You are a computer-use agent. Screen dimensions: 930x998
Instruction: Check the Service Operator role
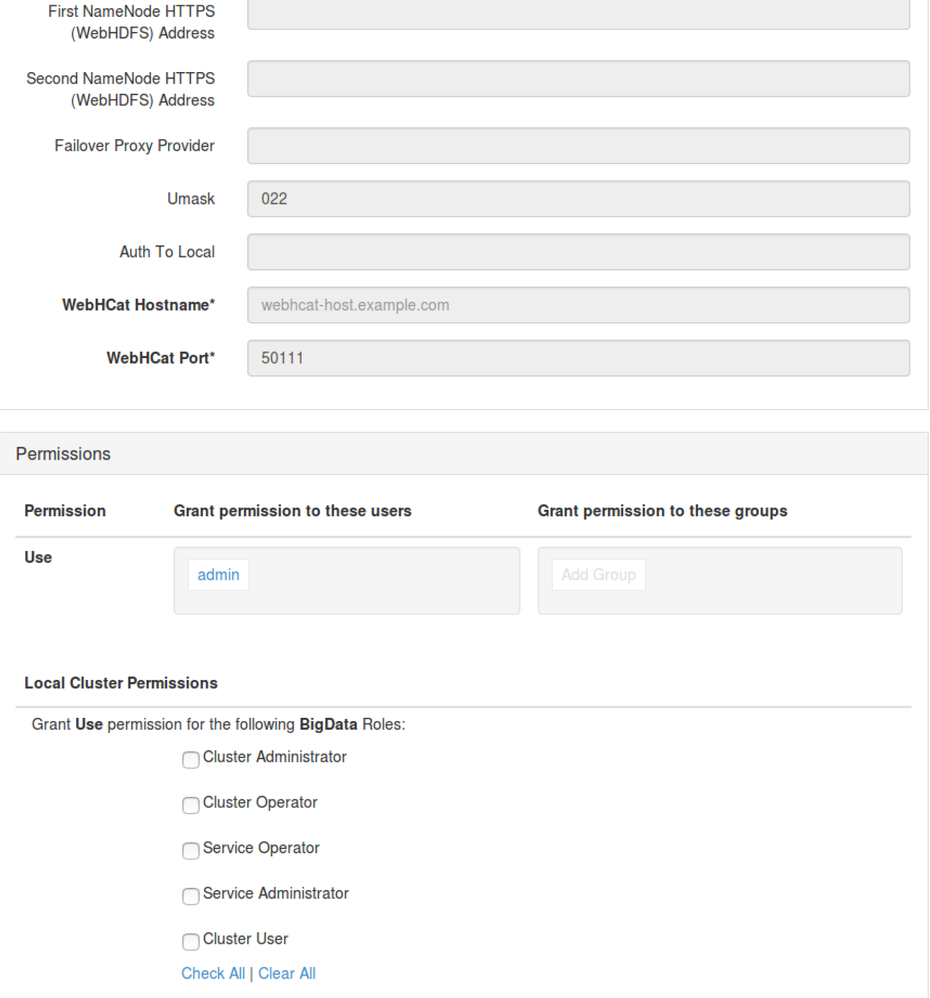190,851
